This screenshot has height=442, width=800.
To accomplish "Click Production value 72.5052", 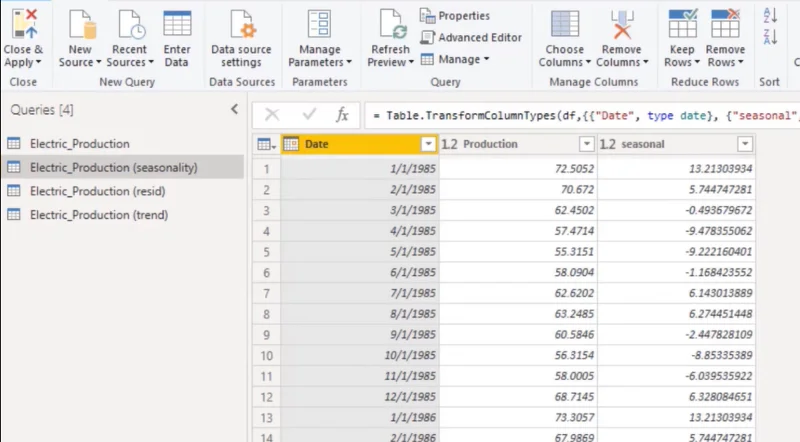I will click(518, 169).
